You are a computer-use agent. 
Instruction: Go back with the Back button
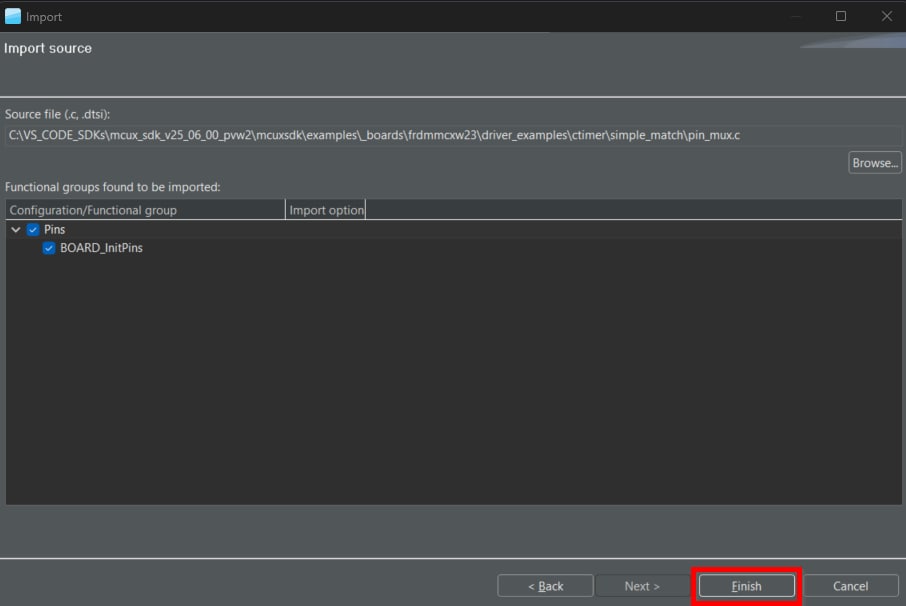pos(545,586)
